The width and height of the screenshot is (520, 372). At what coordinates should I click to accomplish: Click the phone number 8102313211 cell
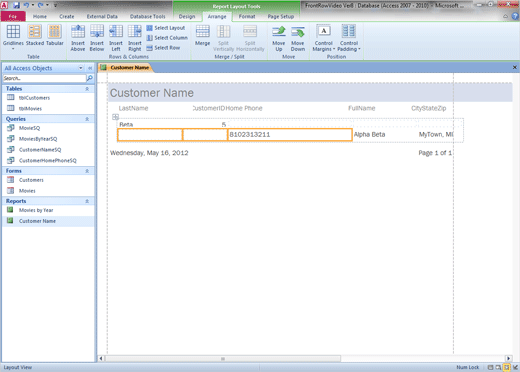(290, 135)
